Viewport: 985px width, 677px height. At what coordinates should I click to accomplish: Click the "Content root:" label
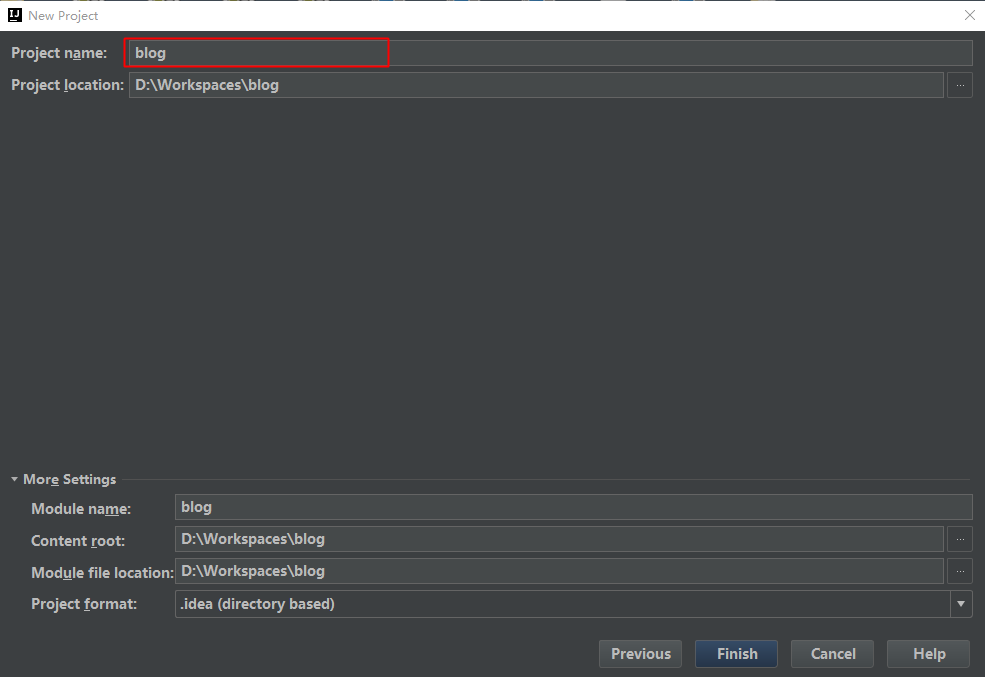point(78,541)
